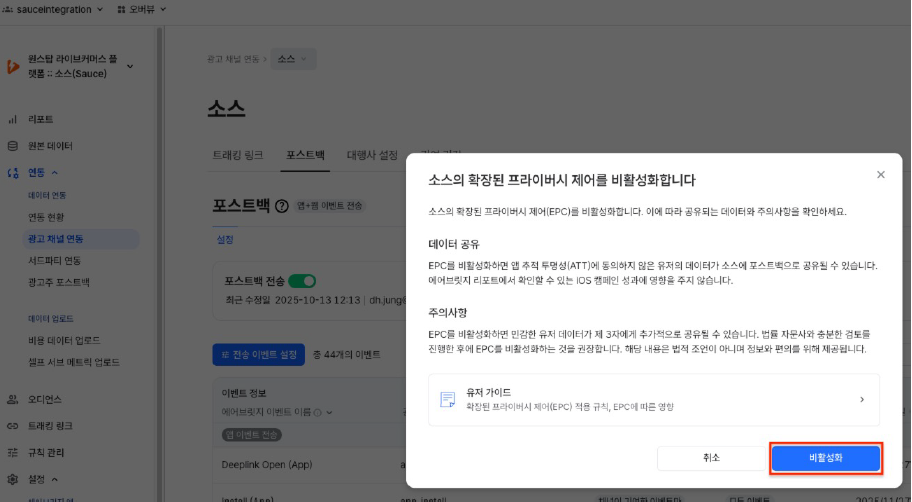Open the 소스 breadcrumb dropdown
The width and height of the screenshot is (912, 502).
[x=293, y=59]
